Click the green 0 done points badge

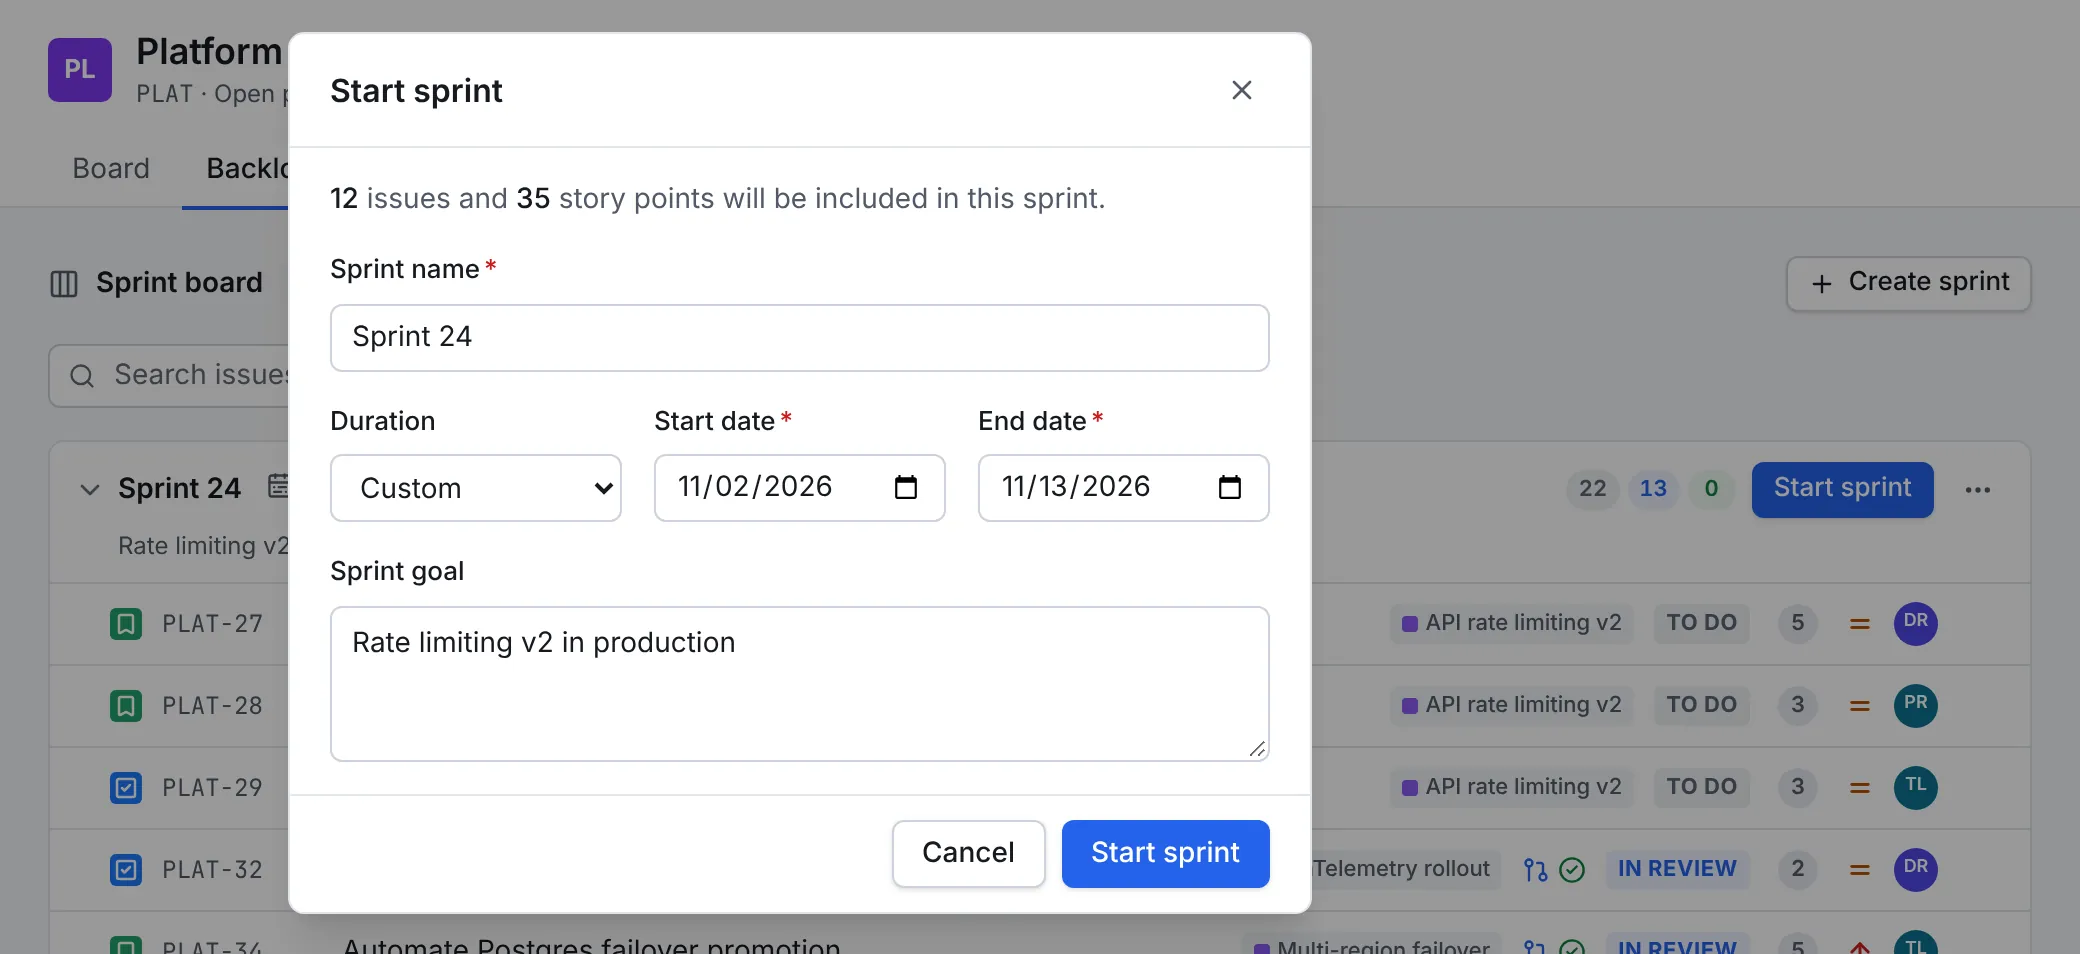[x=1711, y=489]
